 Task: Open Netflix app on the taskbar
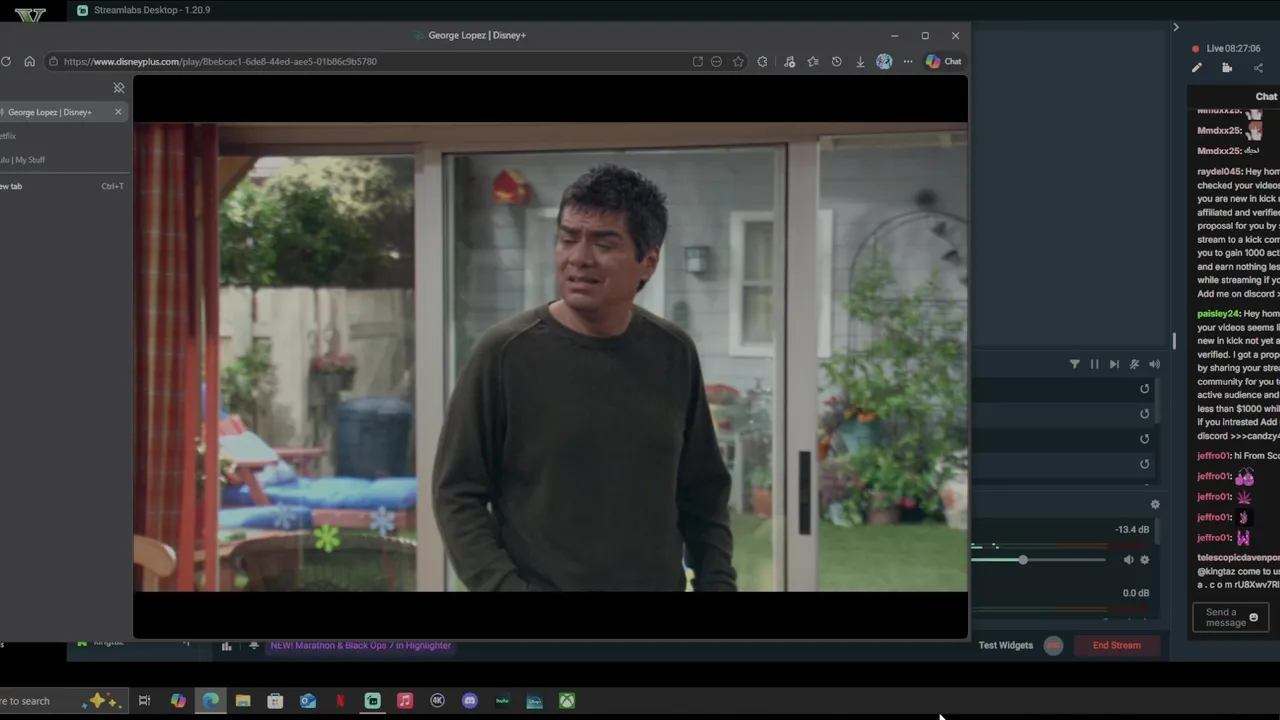point(340,701)
